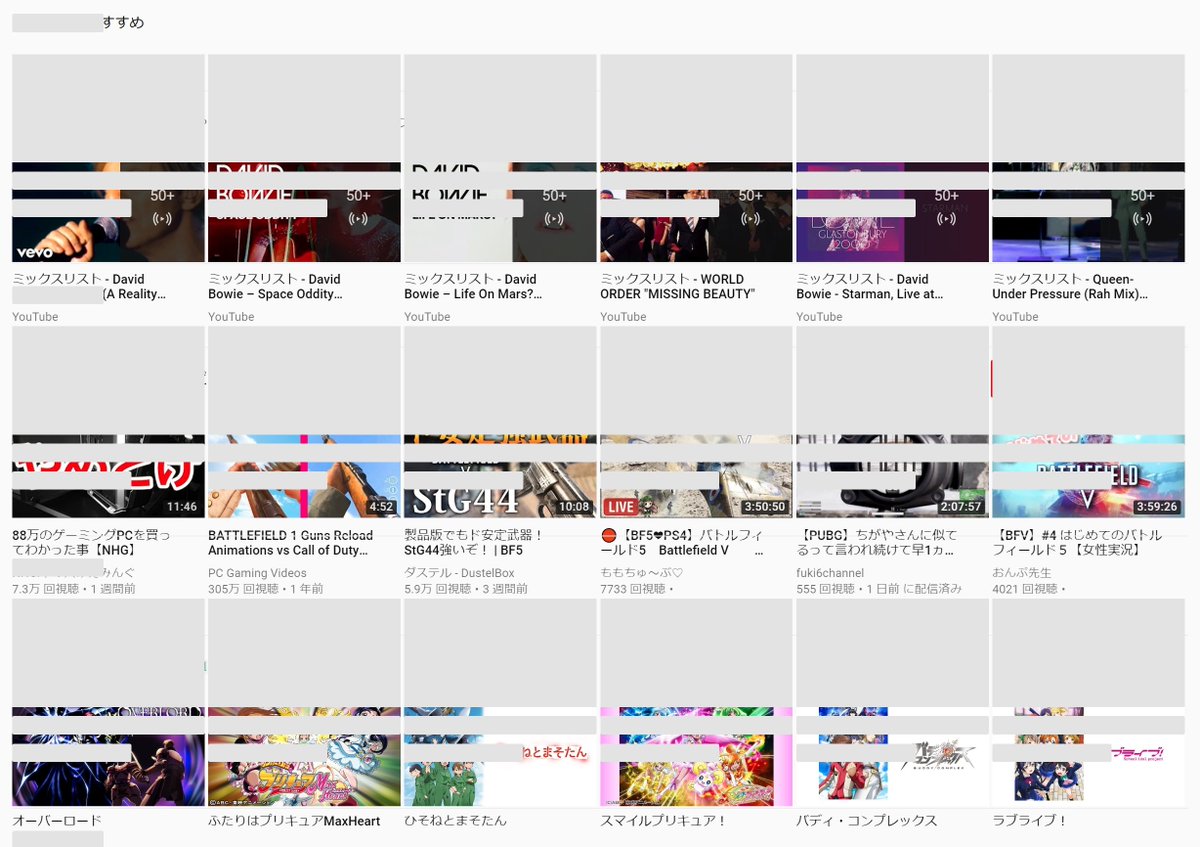Open title 【BF5❤PS4】バトルフィールド5 Battlefield V
Image resolution: width=1200 pixels, height=847 pixels.
(683, 543)
